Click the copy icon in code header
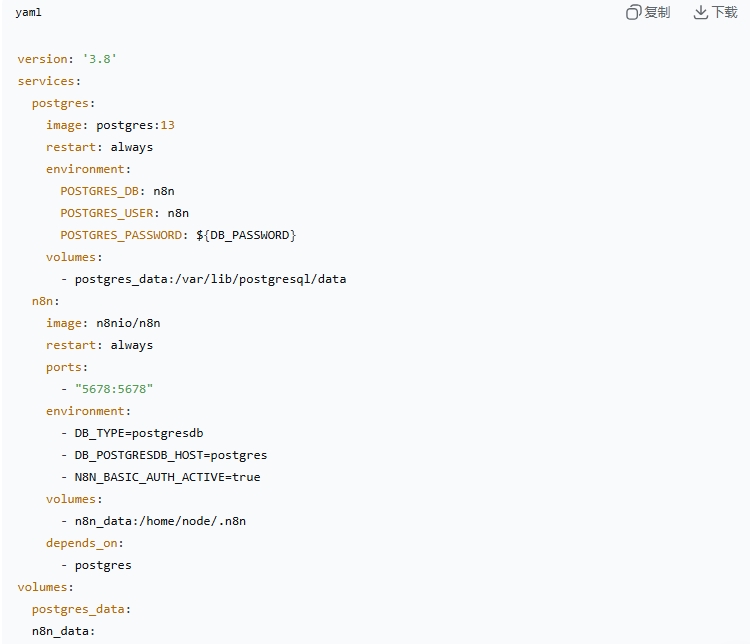 (x=633, y=12)
